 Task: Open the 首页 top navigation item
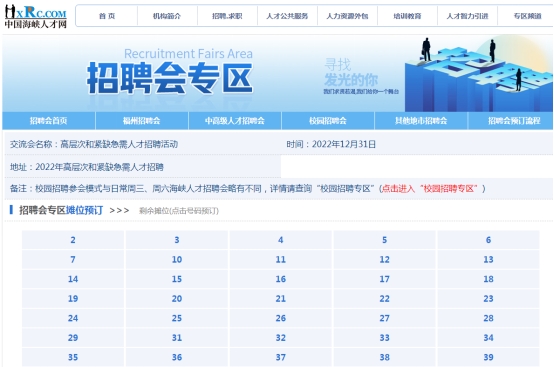(107, 16)
